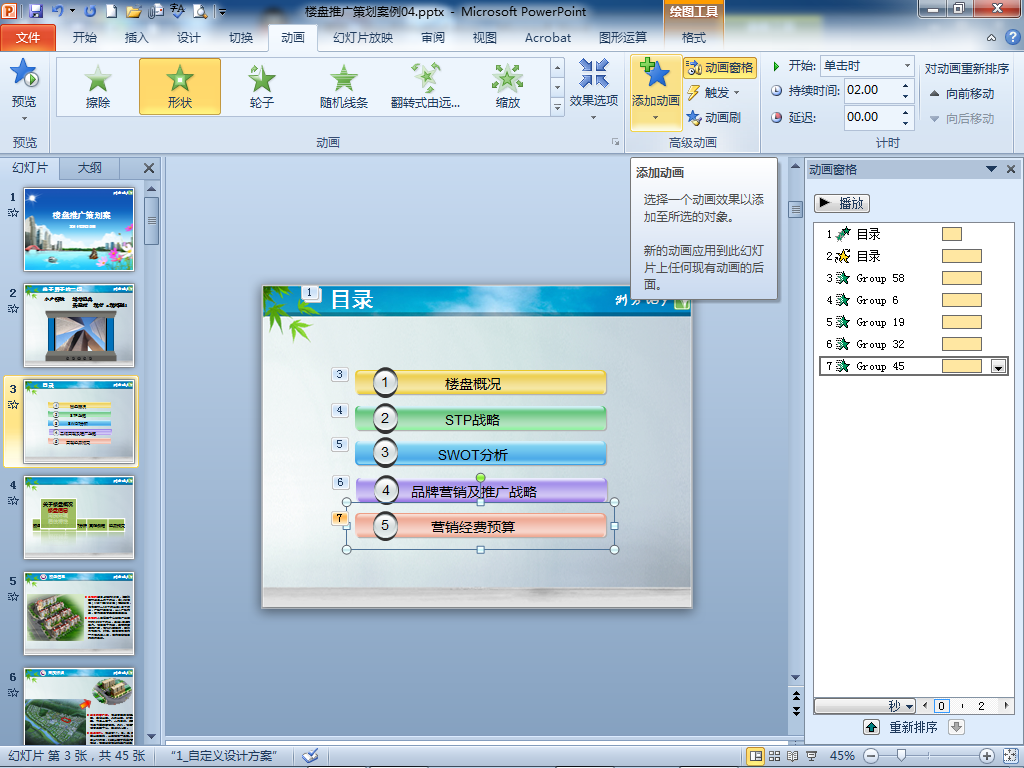Click the Undo arrow icon
Viewport: 1024px width, 768px height.
pos(57,11)
